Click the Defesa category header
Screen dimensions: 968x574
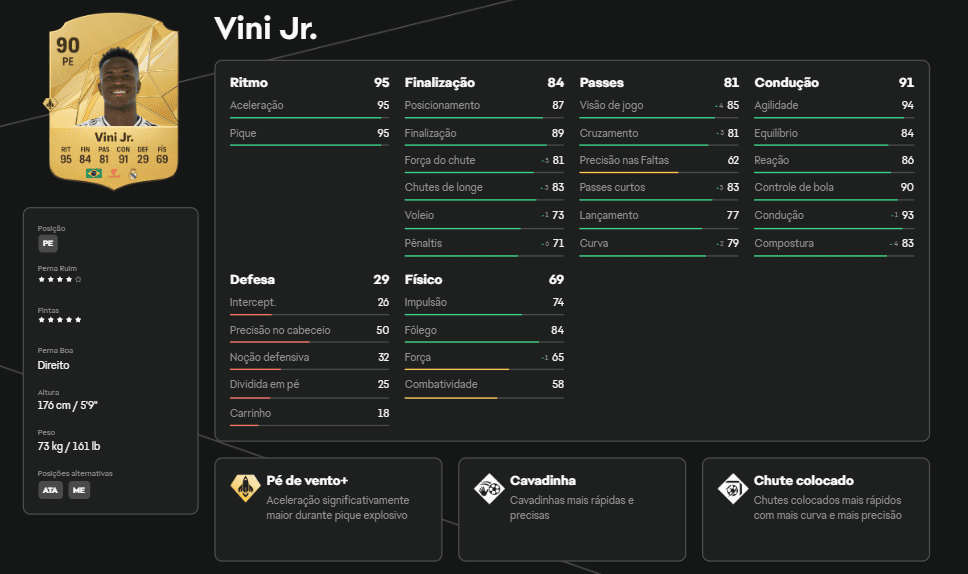coord(252,280)
